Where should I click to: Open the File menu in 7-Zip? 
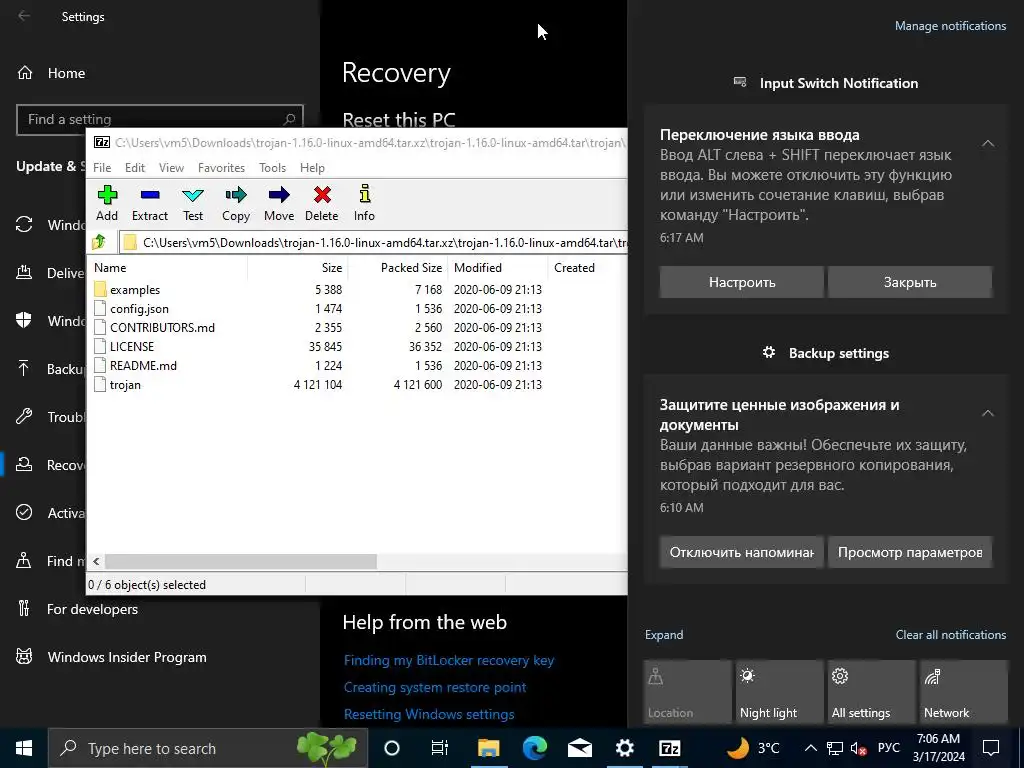[x=102, y=168]
